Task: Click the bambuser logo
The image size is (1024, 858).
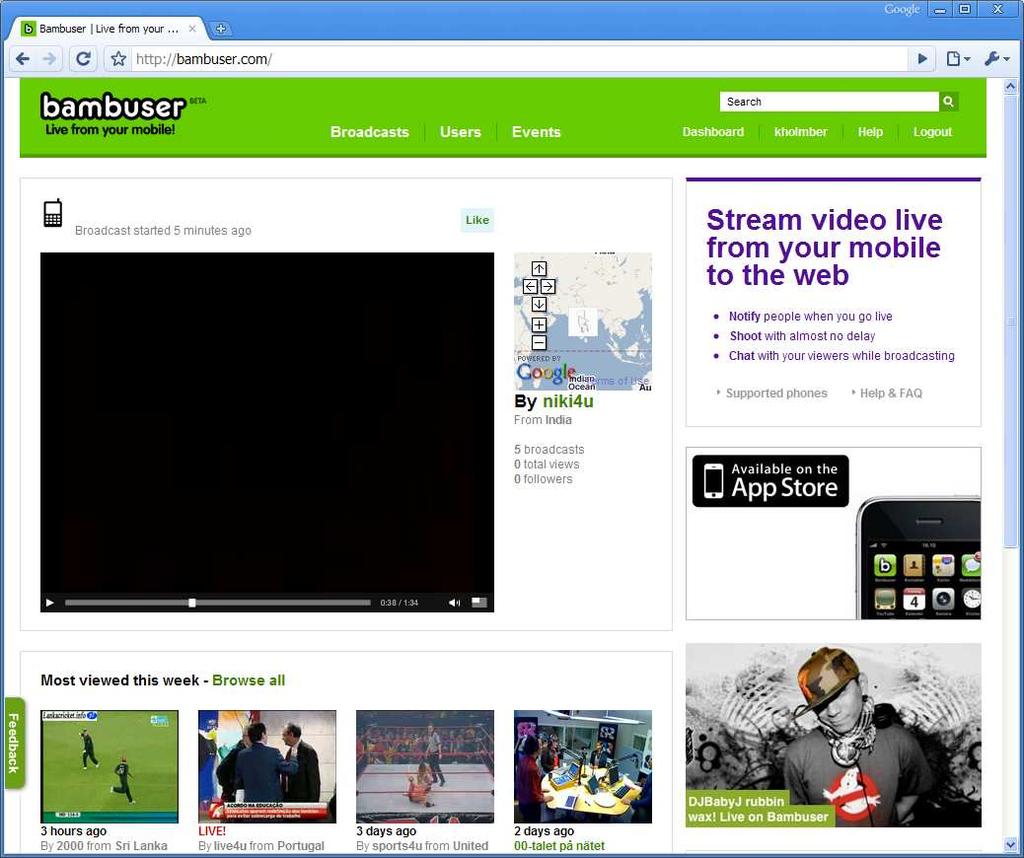Action: pos(114,114)
